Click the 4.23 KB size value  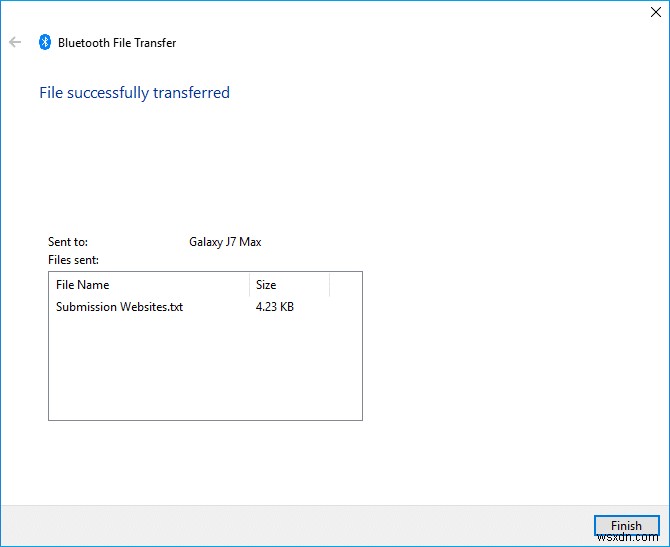click(x=275, y=307)
